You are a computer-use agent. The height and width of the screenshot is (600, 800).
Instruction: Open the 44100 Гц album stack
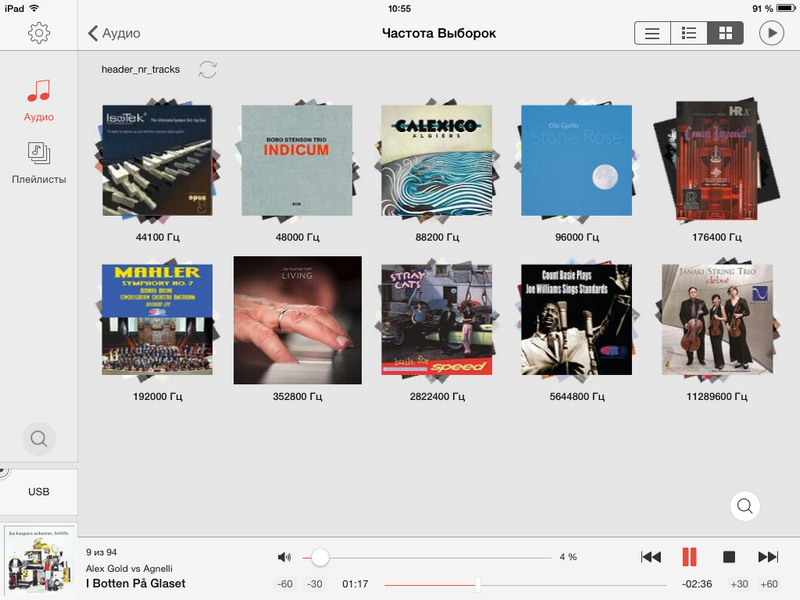[x=158, y=160]
